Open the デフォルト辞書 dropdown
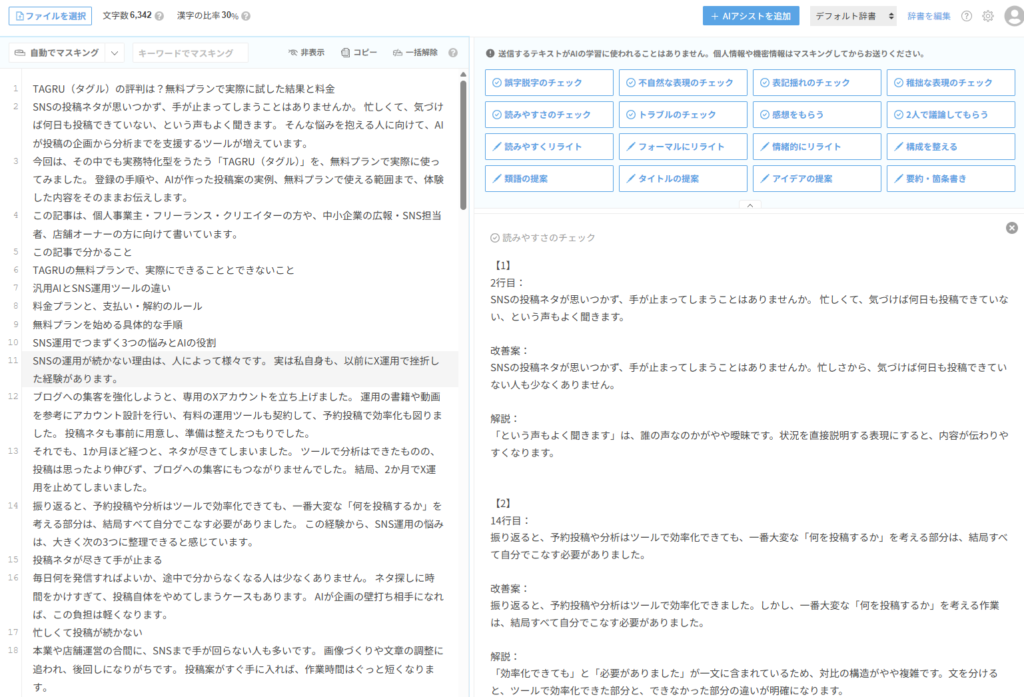The image size is (1024, 697). tap(854, 16)
